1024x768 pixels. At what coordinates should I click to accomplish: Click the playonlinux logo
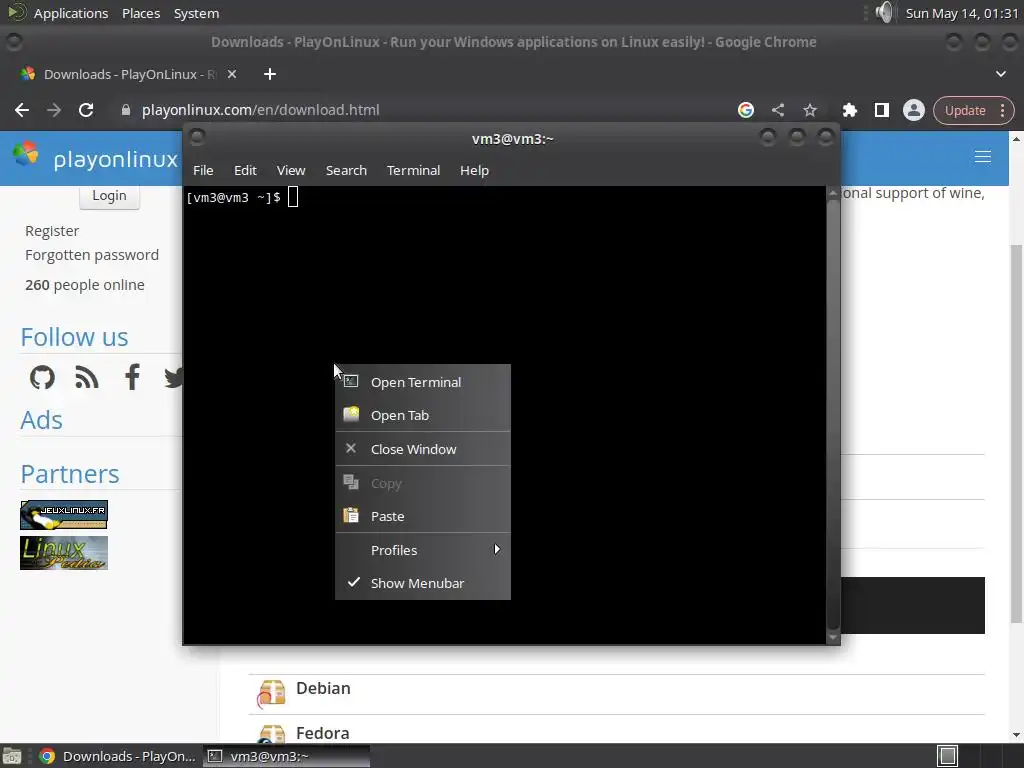coord(96,157)
